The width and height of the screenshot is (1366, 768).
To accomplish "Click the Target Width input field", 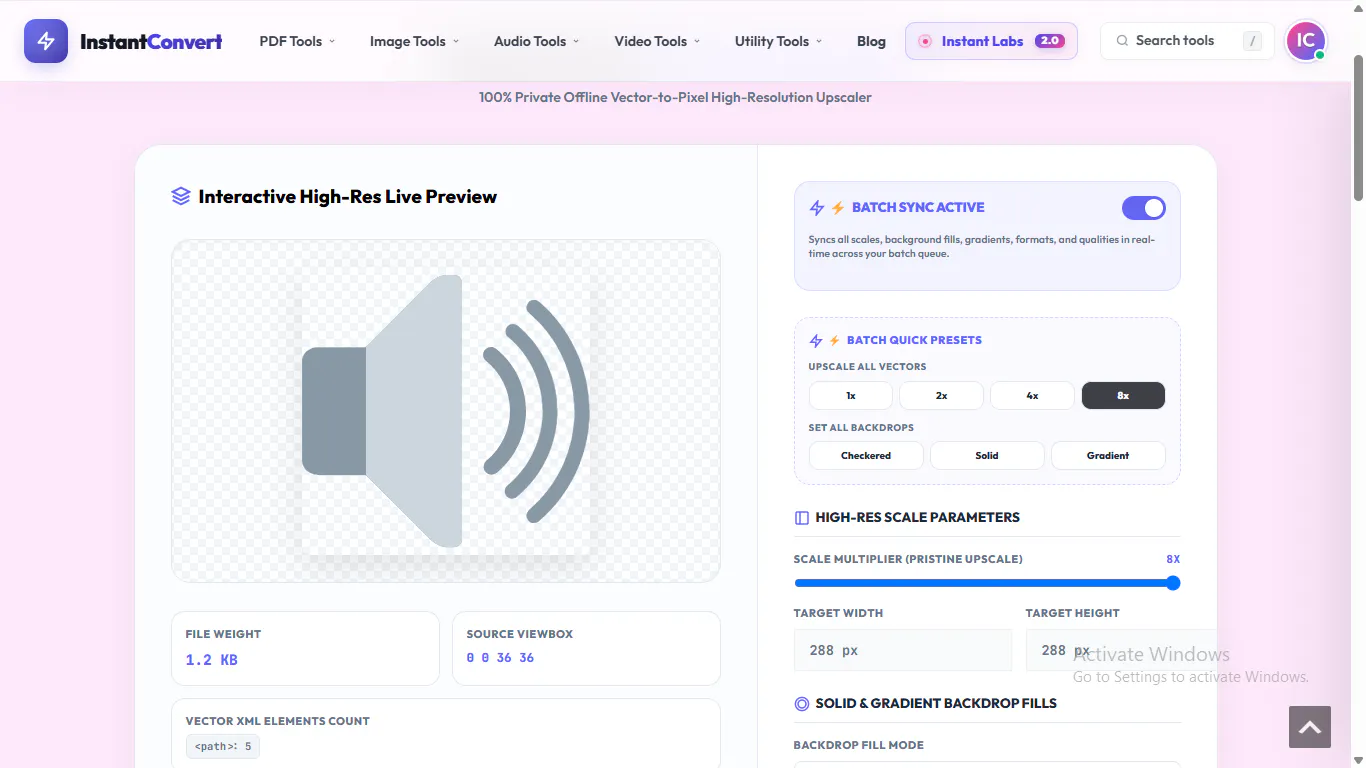I will point(903,650).
